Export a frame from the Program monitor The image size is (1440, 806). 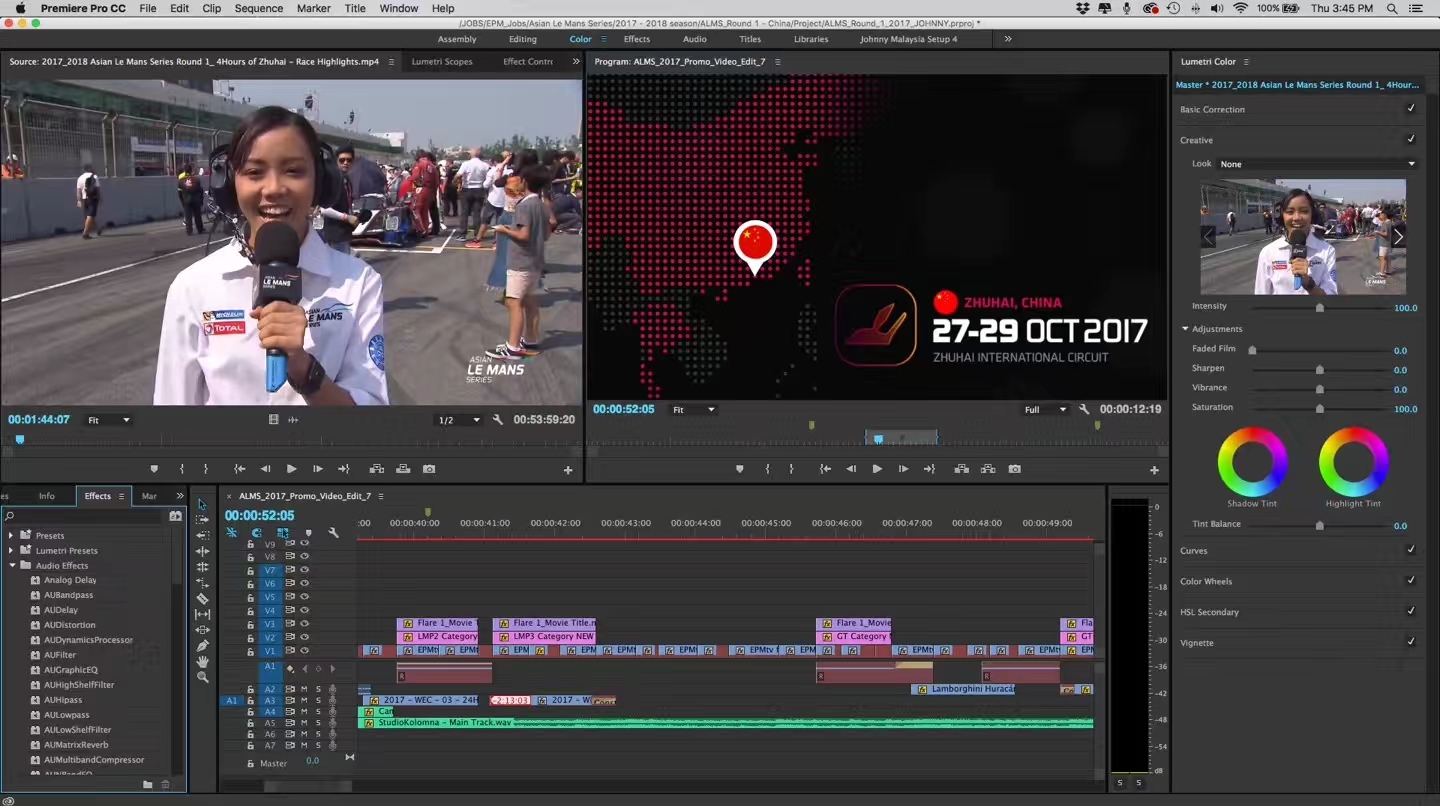1014,469
